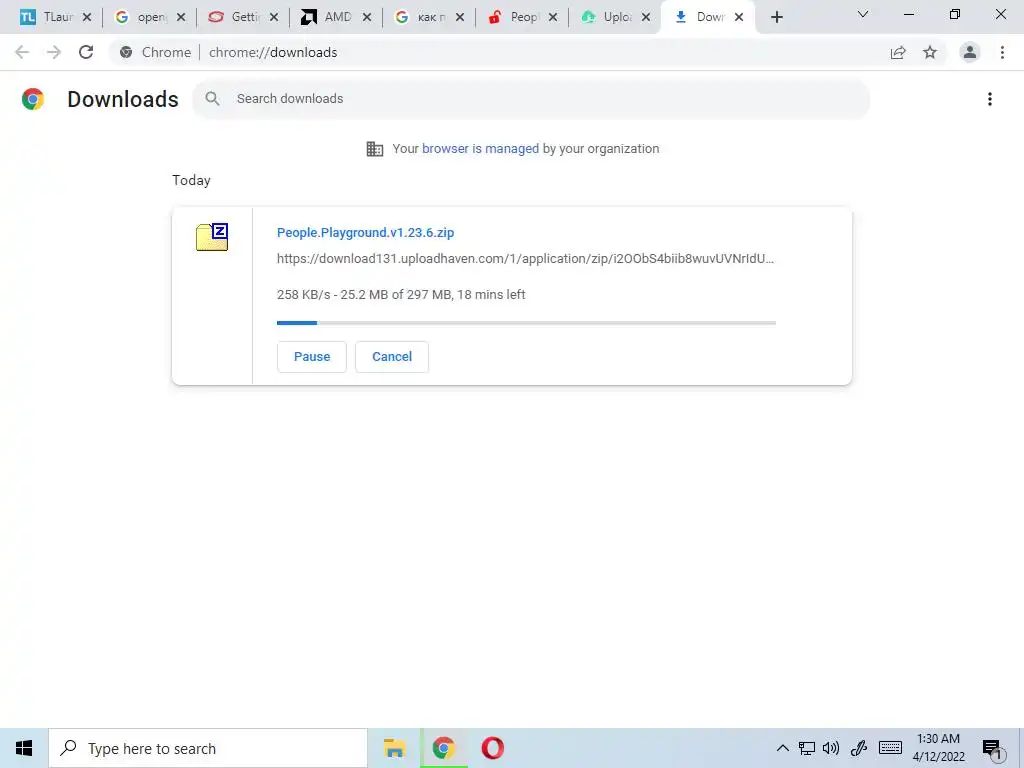This screenshot has width=1024, height=768.
Task: Go forward to next page
Action: click(x=54, y=52)
